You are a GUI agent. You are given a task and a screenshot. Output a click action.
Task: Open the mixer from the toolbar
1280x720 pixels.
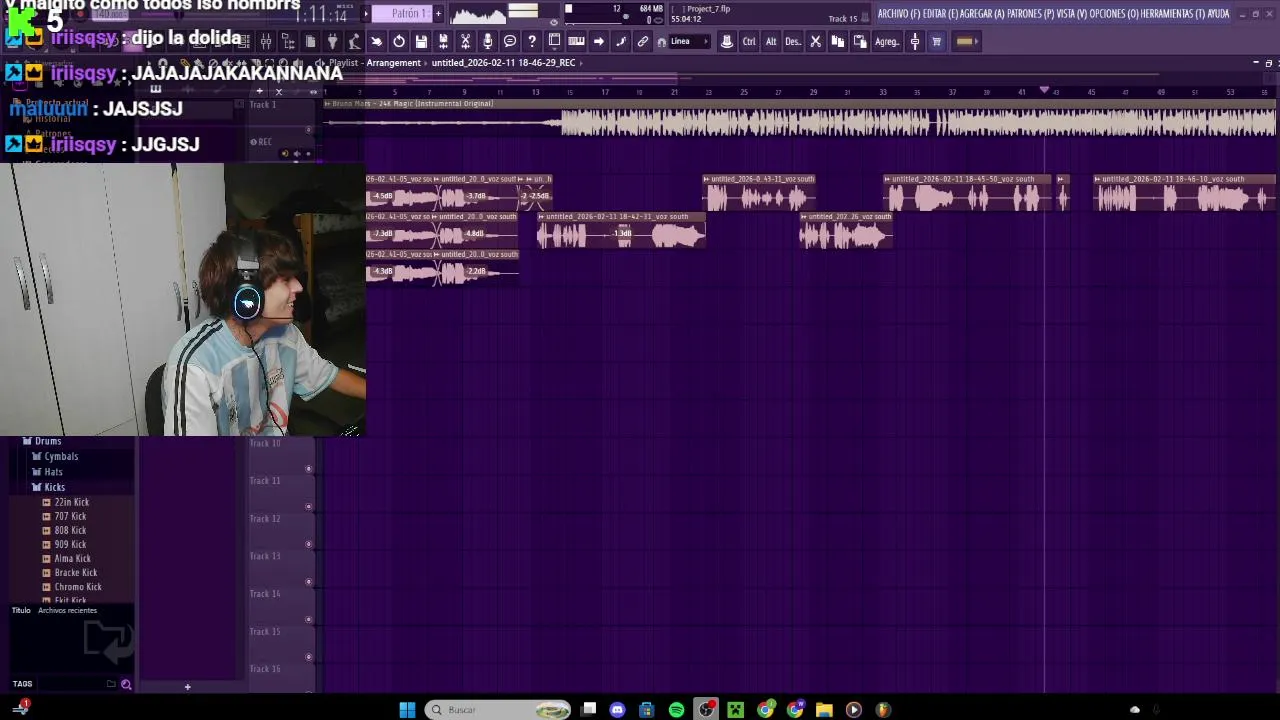point(266,41)
